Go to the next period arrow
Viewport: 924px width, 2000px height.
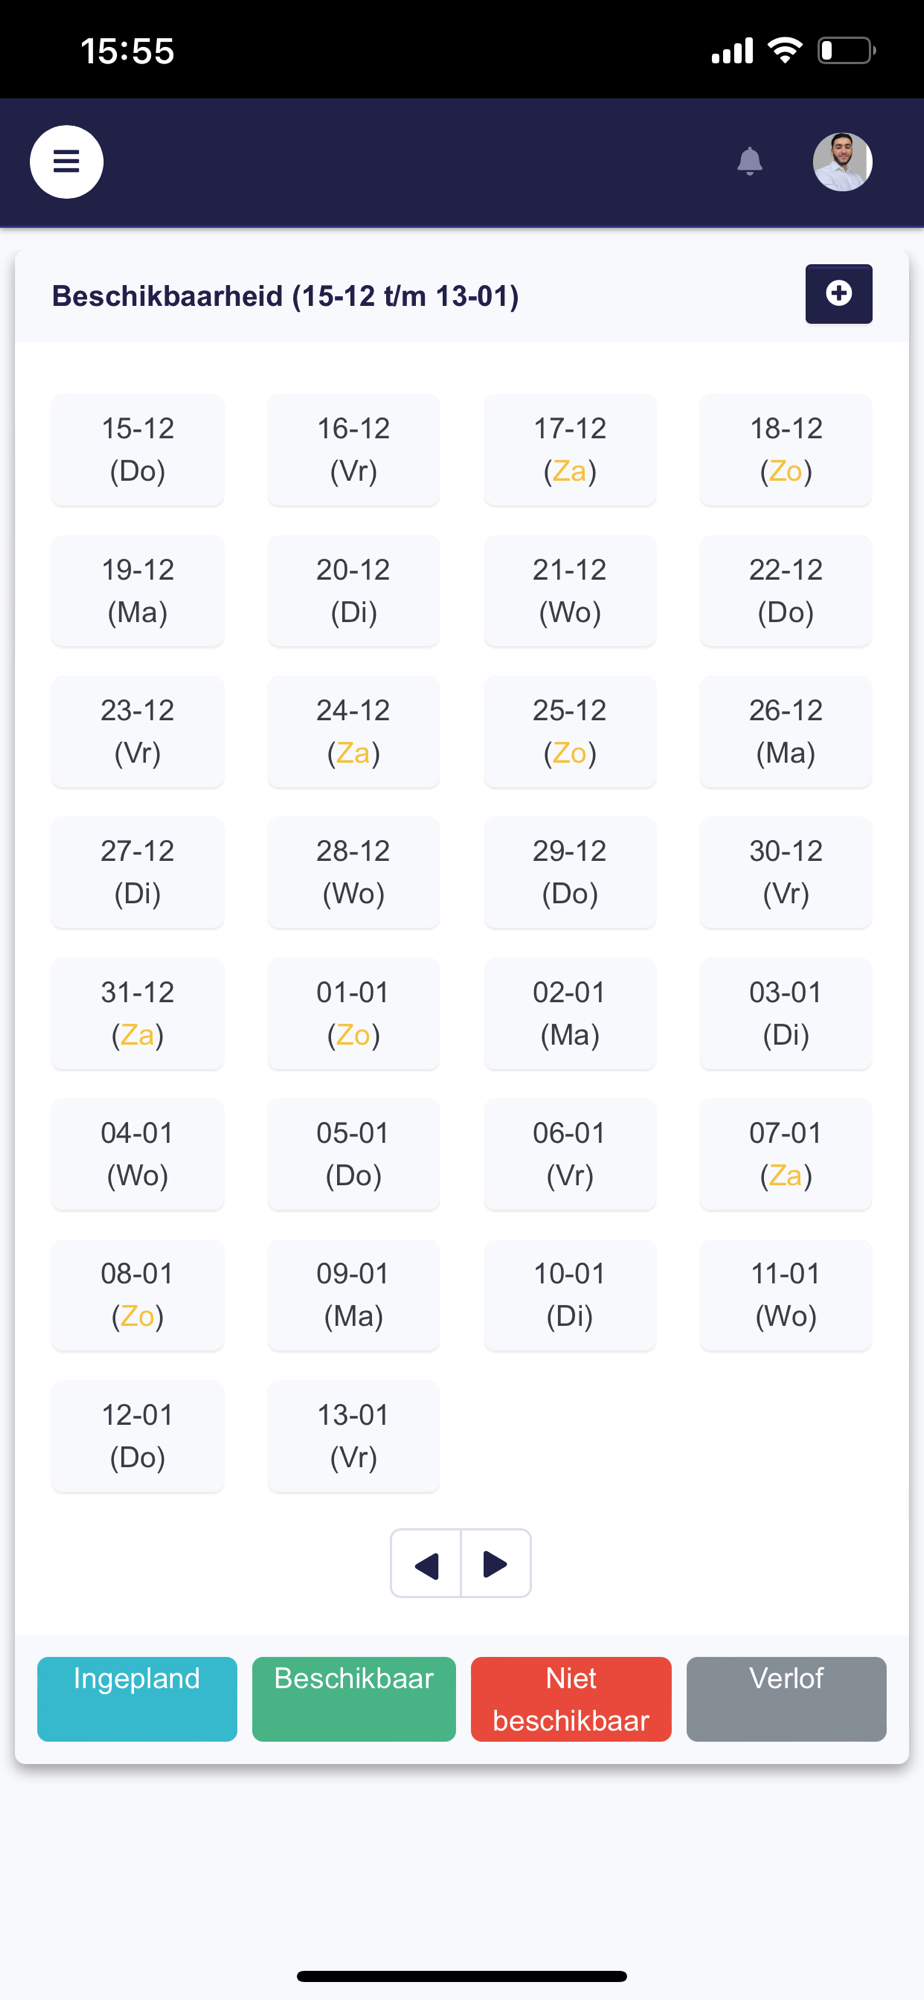click(495, 1563)
